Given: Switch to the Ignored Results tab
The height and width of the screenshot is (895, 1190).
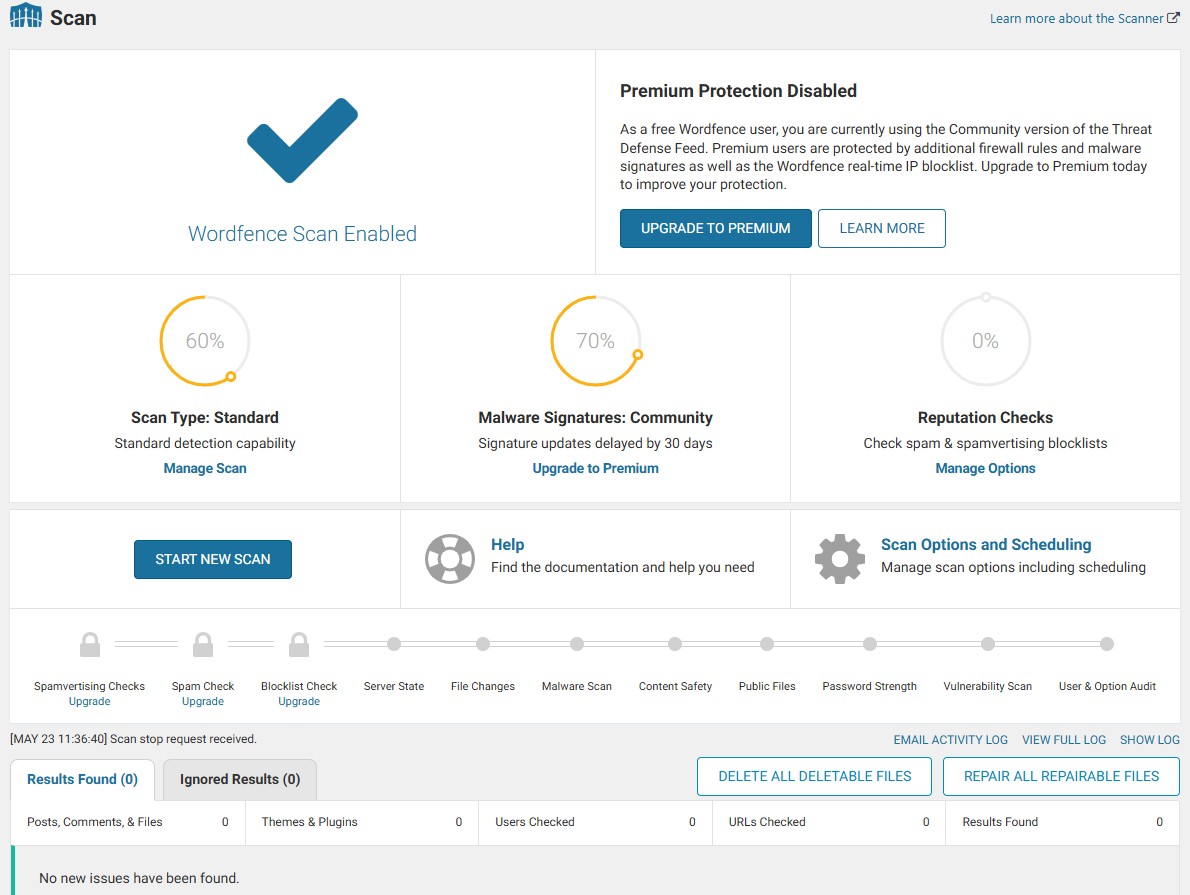Looking at the screenshot, I should point(240,780).
